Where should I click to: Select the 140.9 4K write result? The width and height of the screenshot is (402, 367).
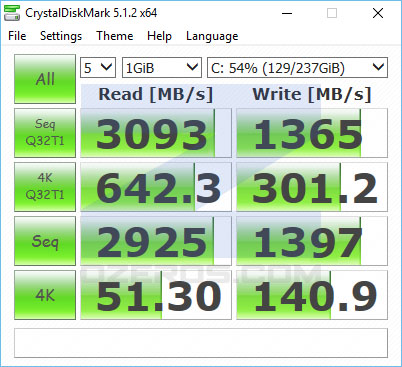point(312,295)
